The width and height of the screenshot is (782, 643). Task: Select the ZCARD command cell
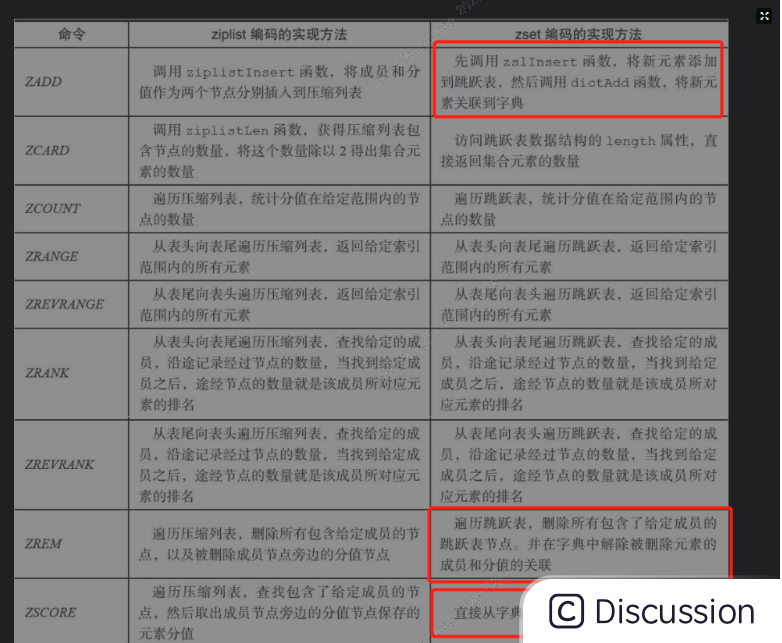(72, 151)
